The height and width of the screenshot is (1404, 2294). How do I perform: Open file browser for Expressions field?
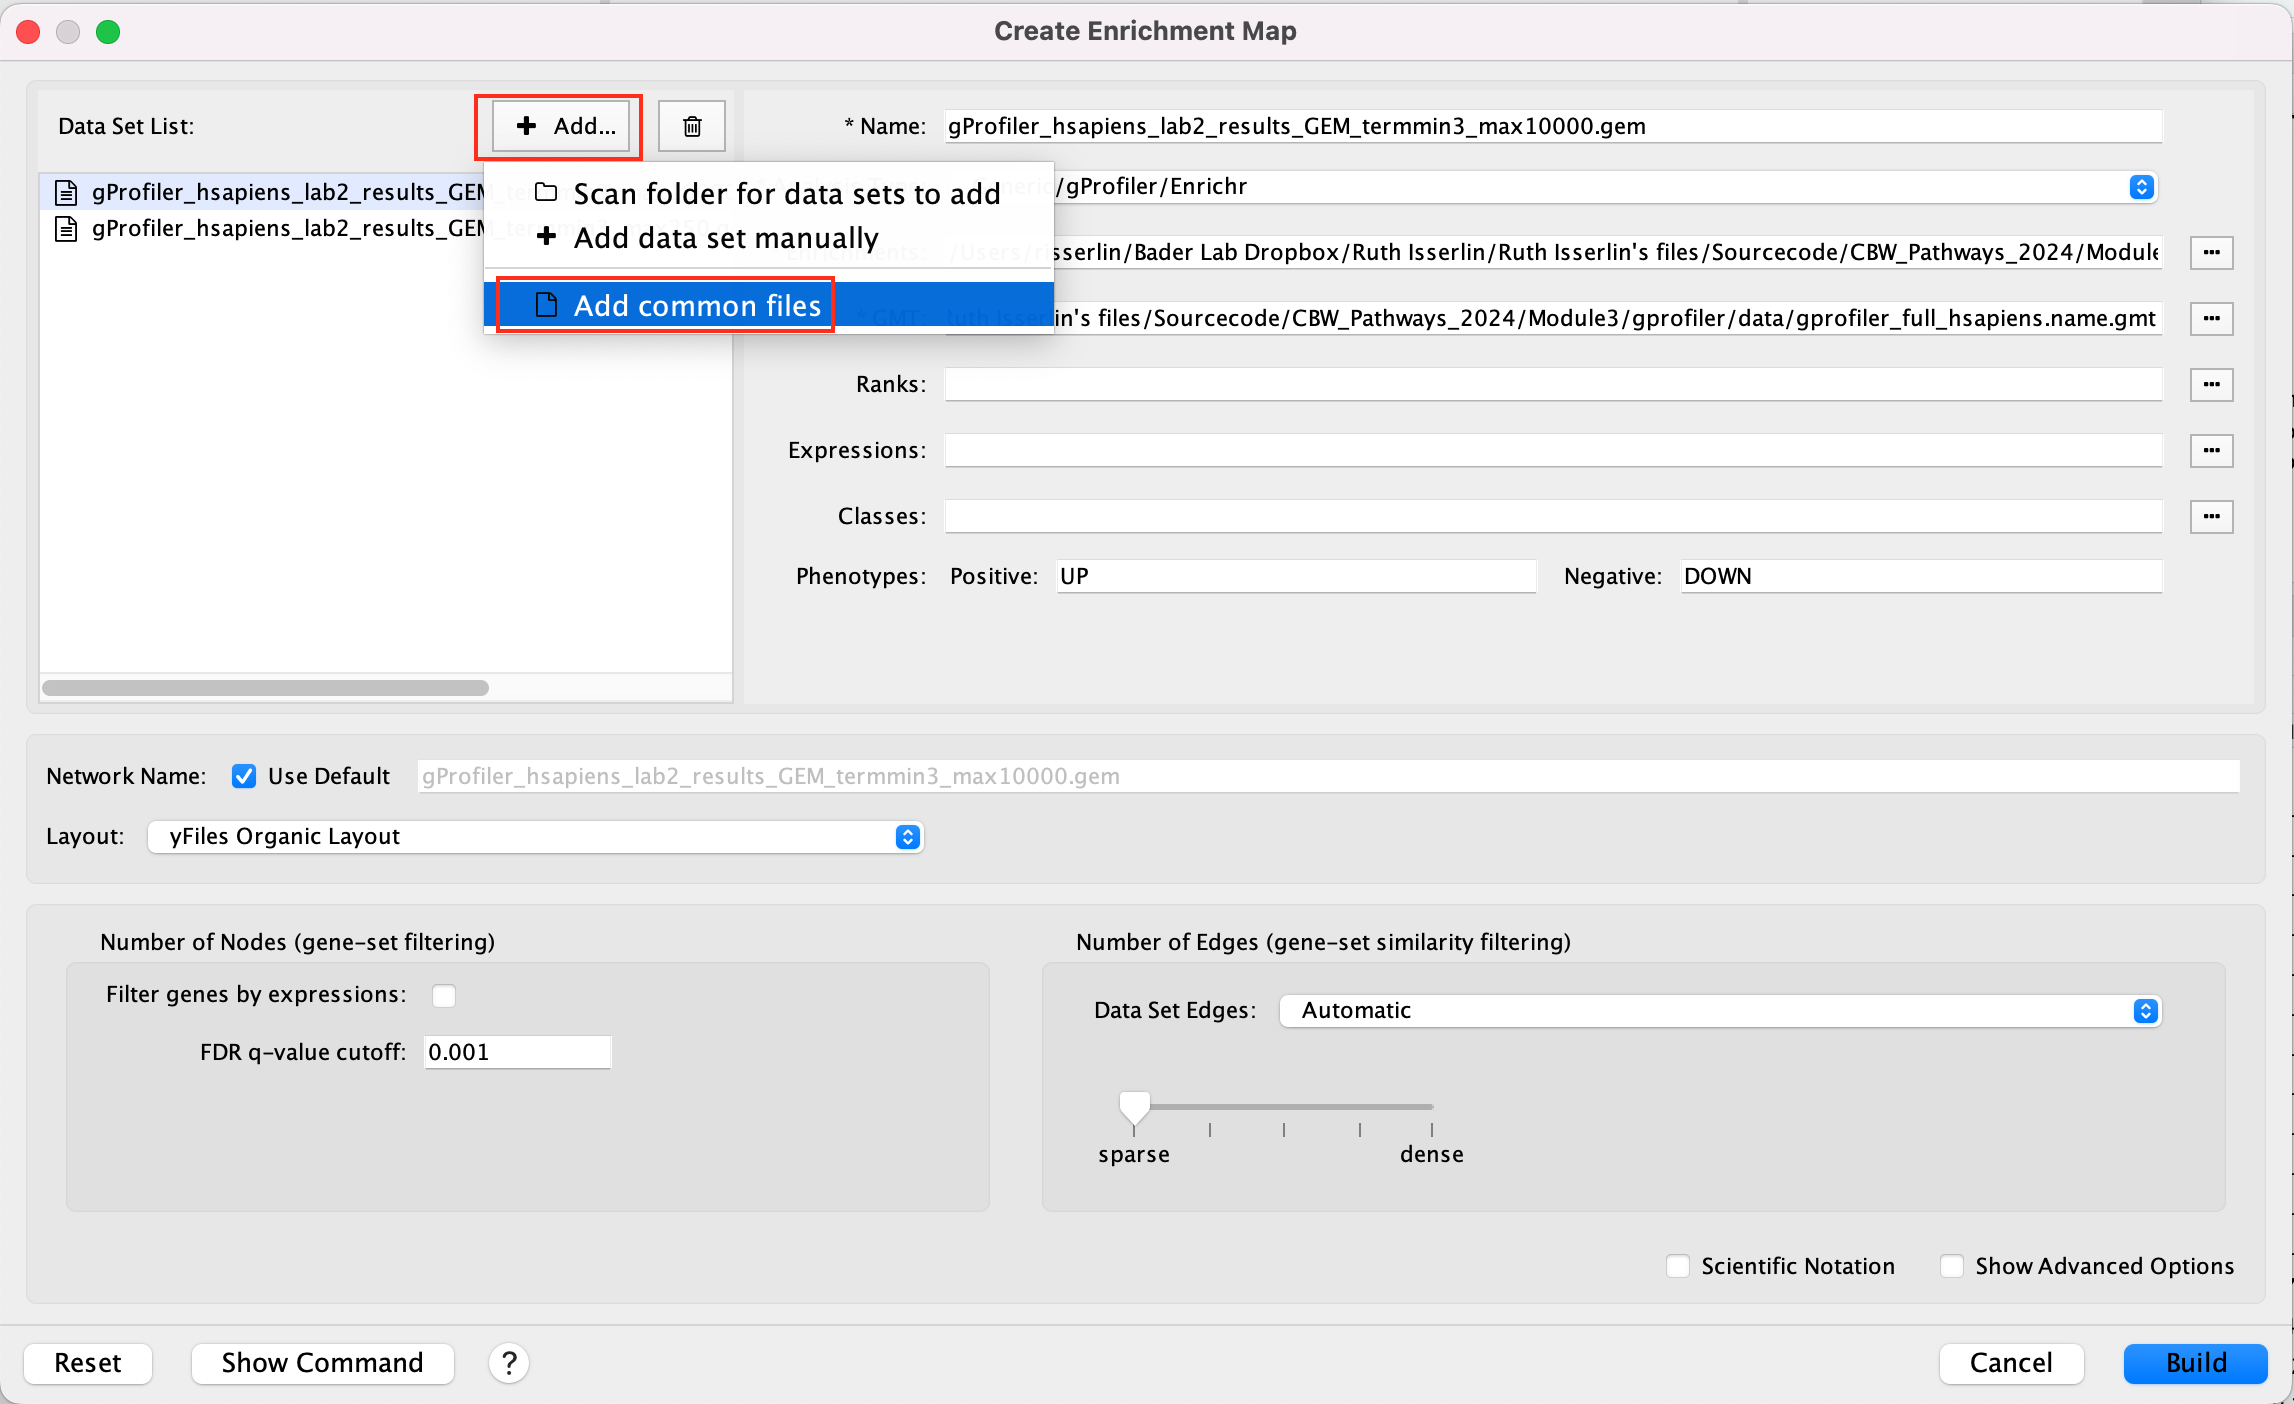point(2211,450)
